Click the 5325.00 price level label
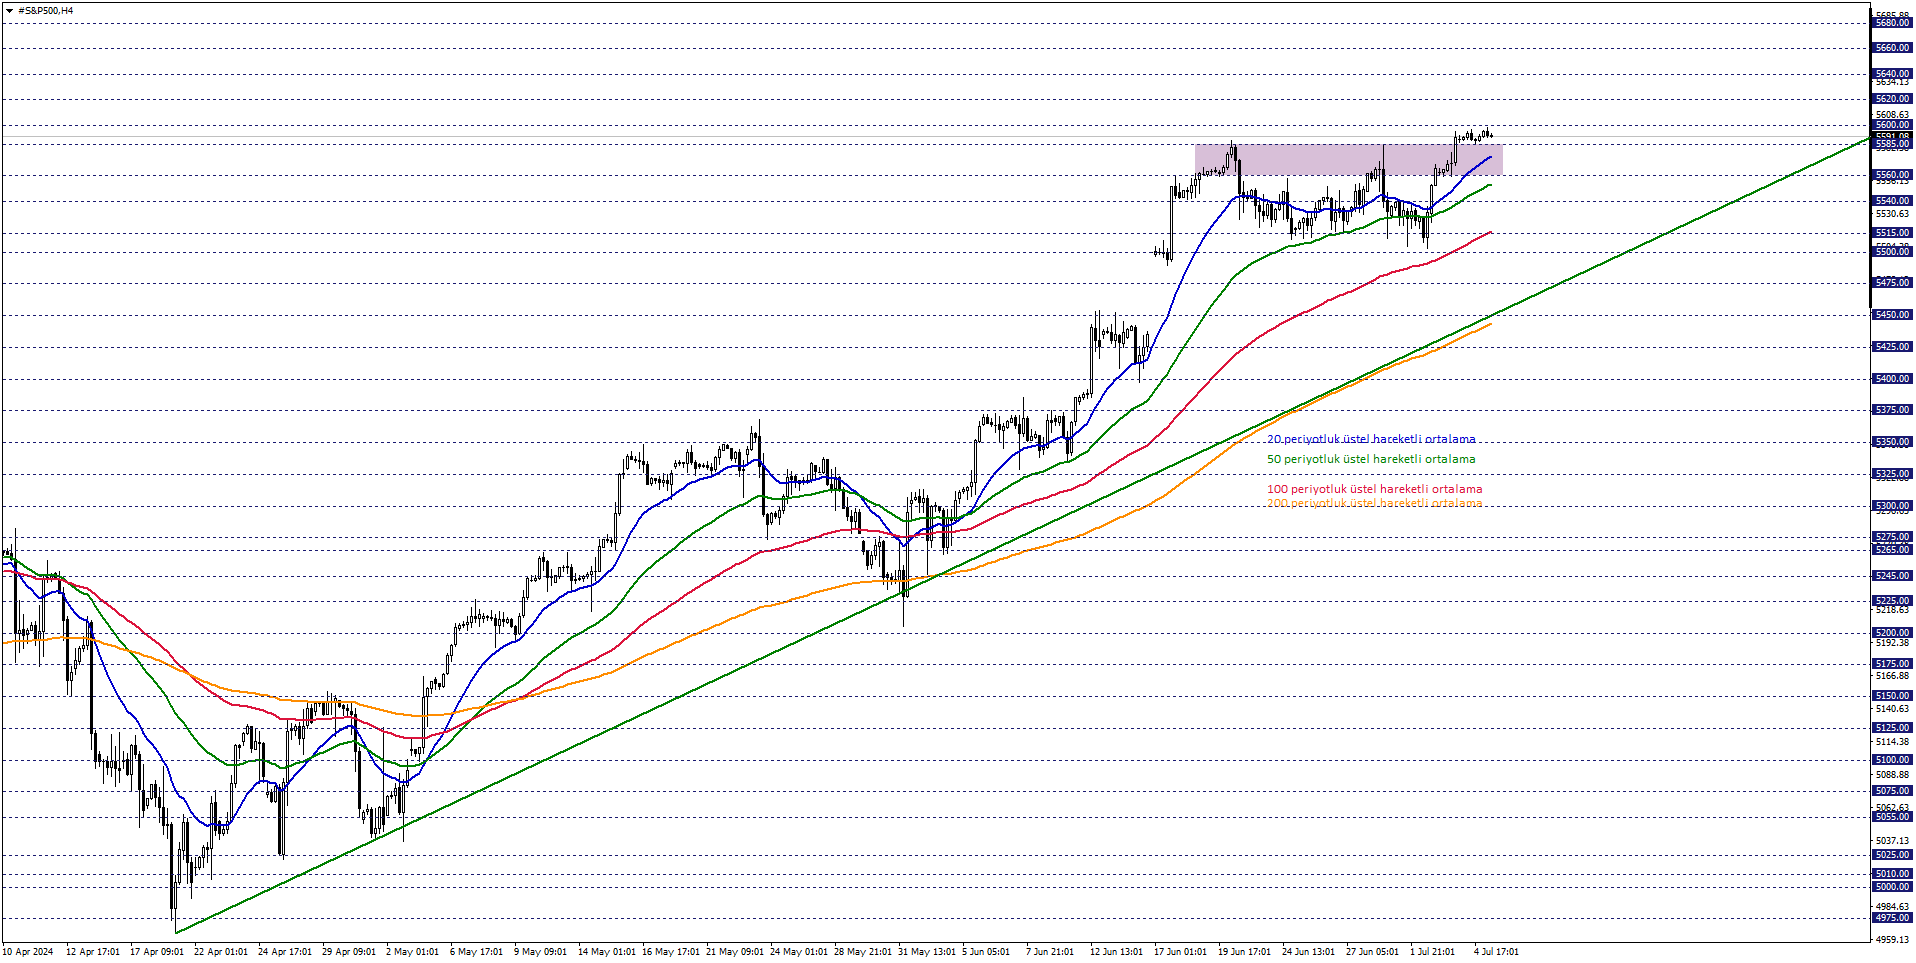Screen dimensions: 1916x963 1892,474
